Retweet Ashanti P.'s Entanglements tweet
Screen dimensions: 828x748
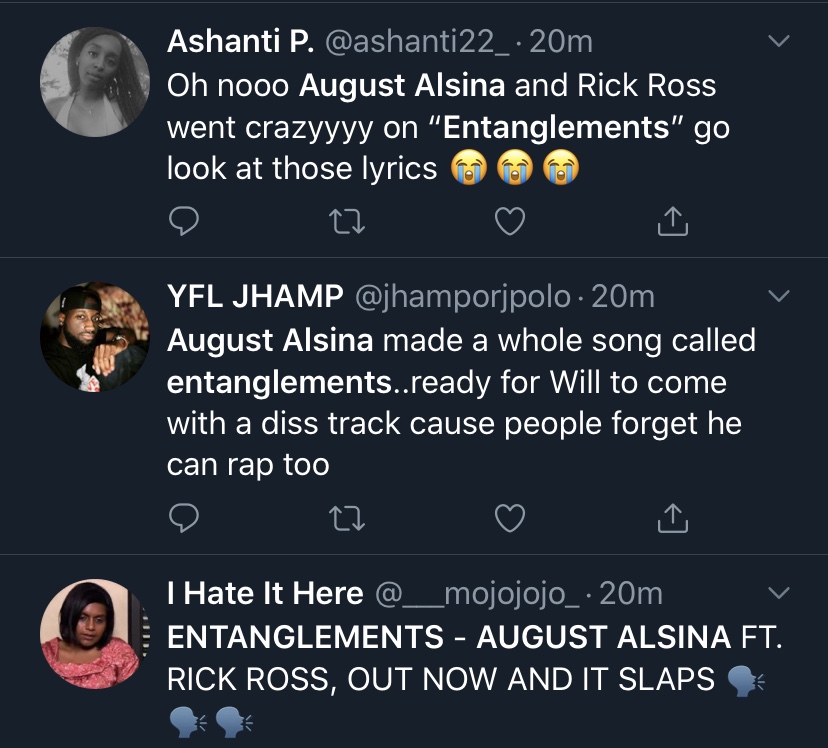pos(346,222)
